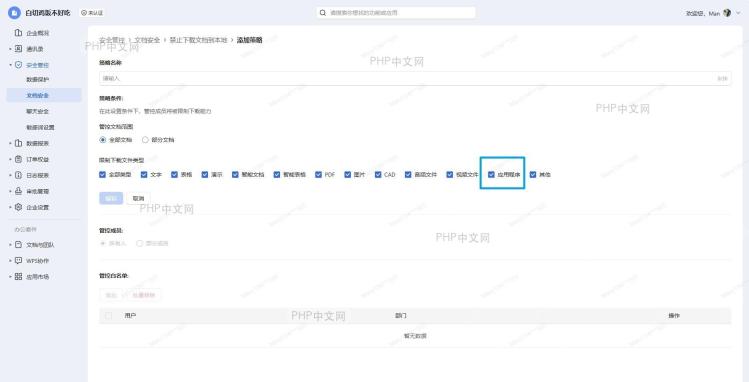Uncheck the 音频文件 checkbox

408,175
